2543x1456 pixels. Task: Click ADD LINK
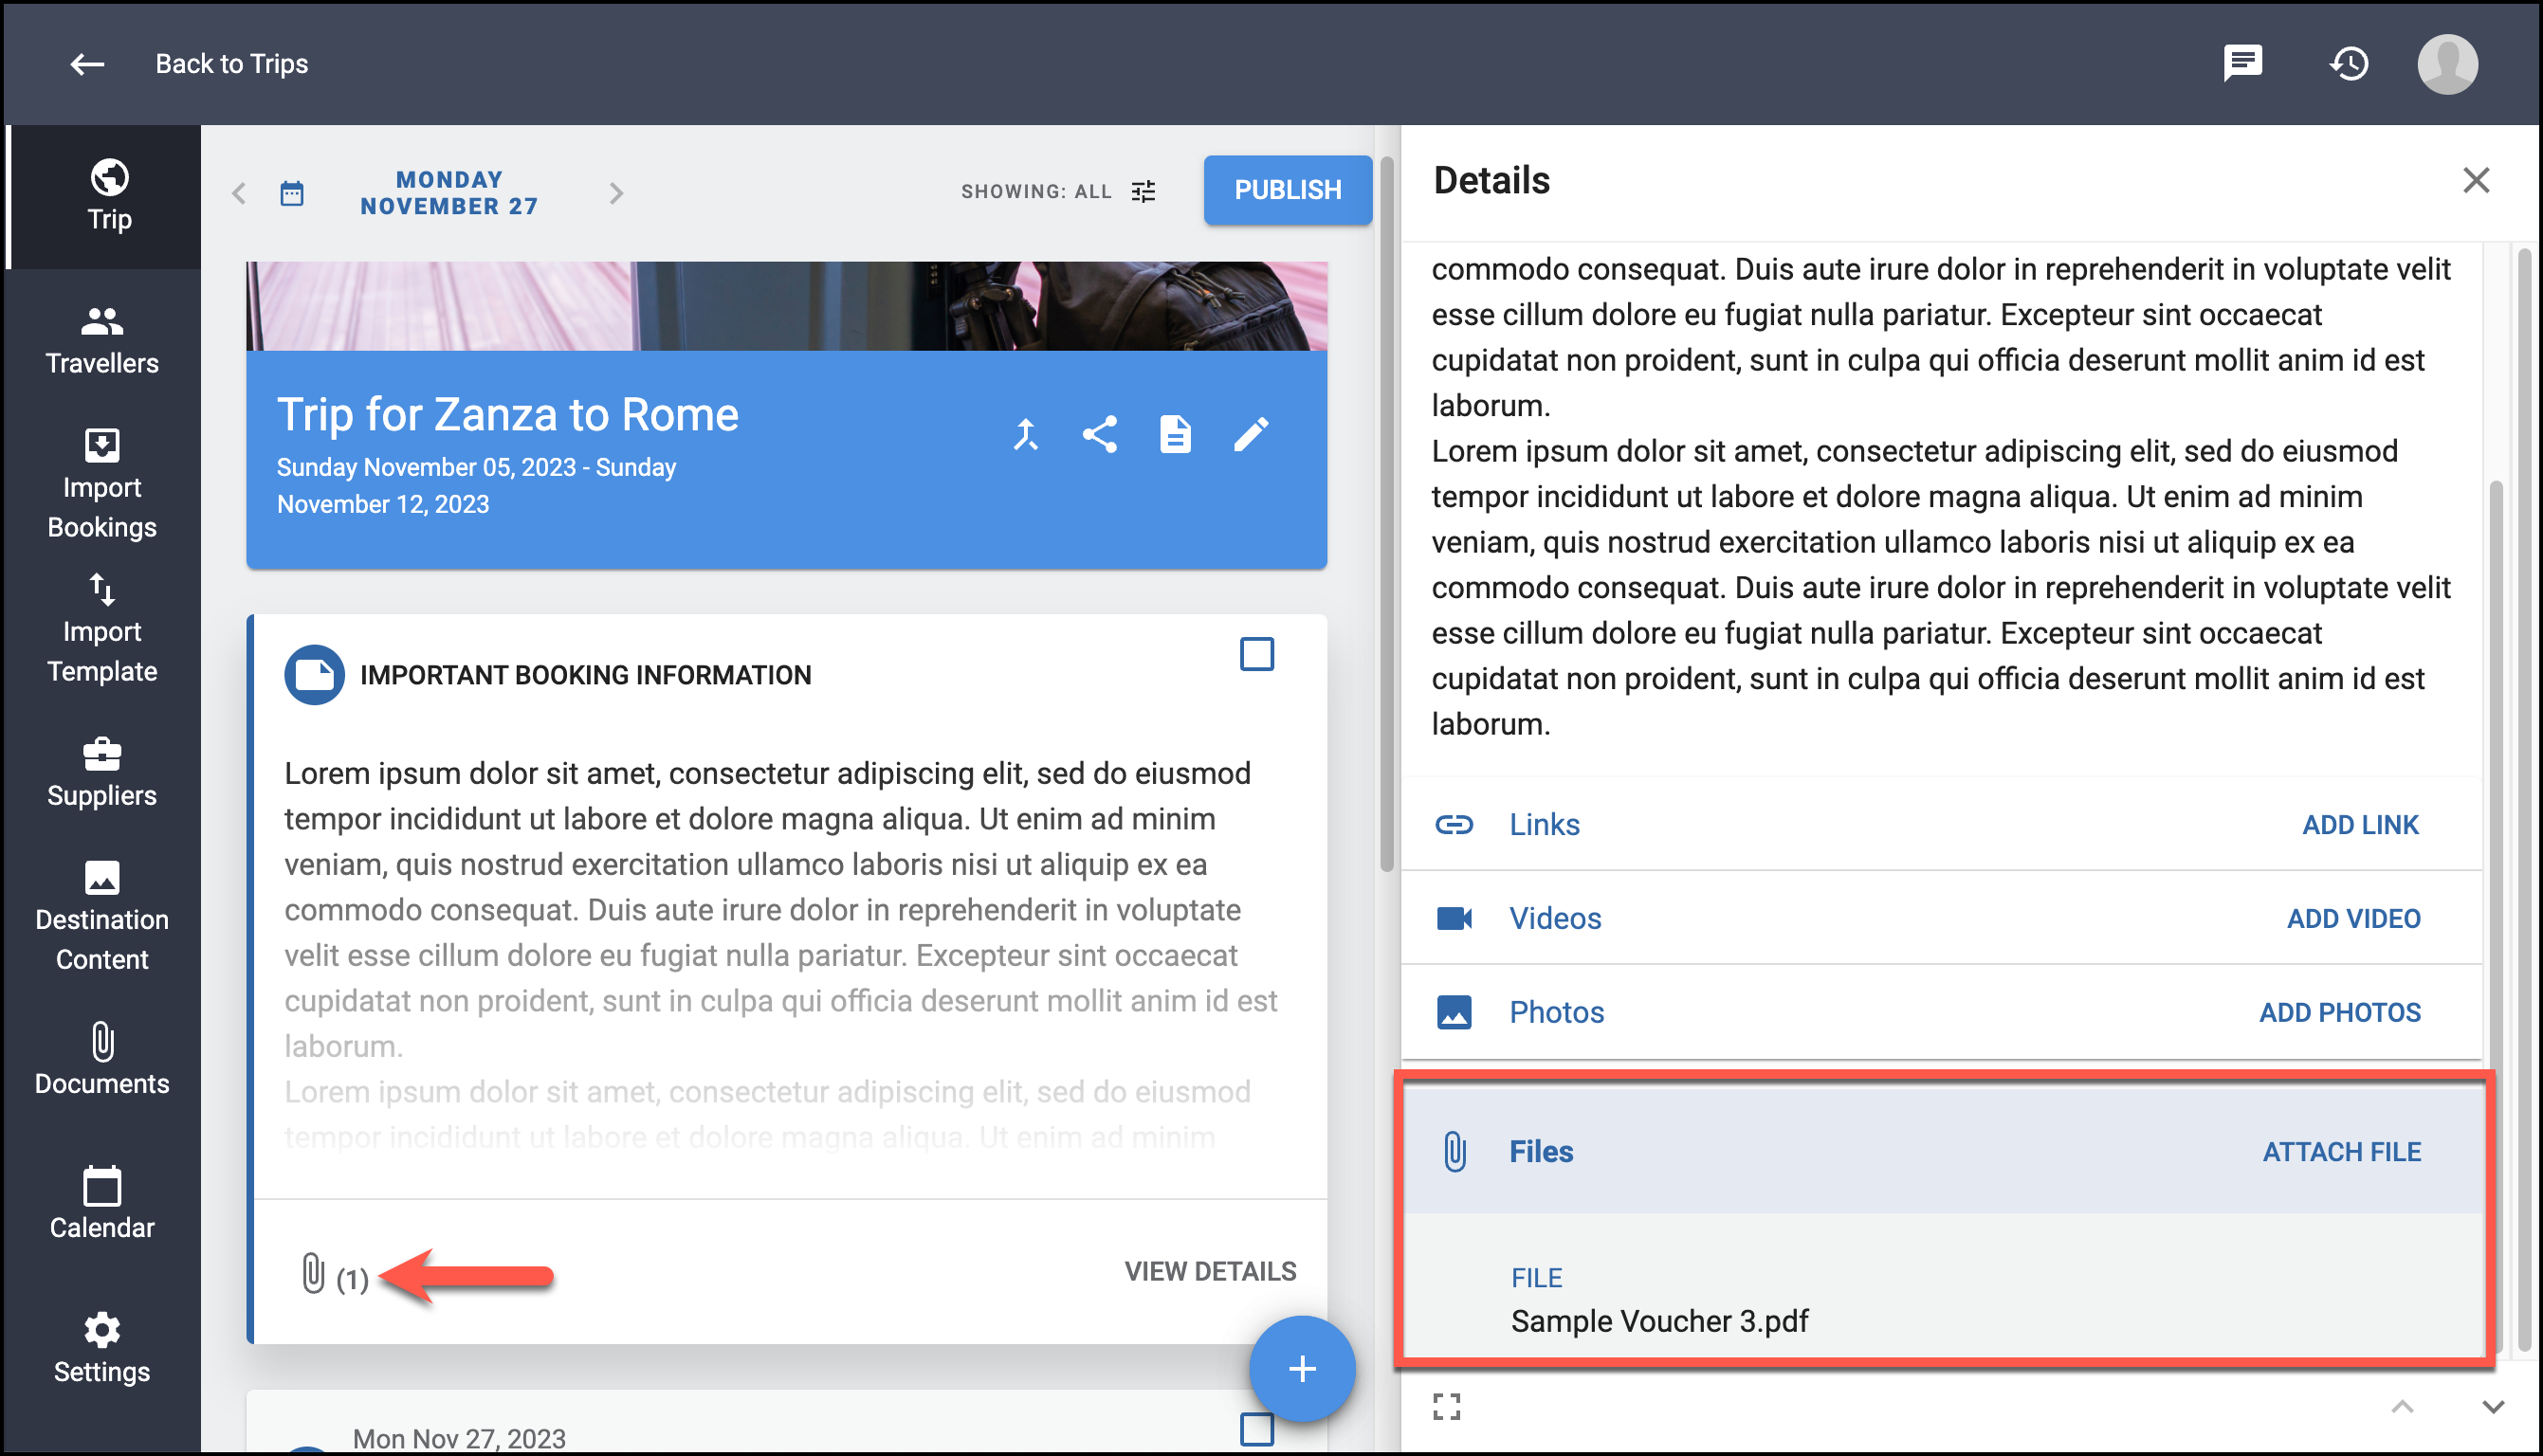[2360, 824]
